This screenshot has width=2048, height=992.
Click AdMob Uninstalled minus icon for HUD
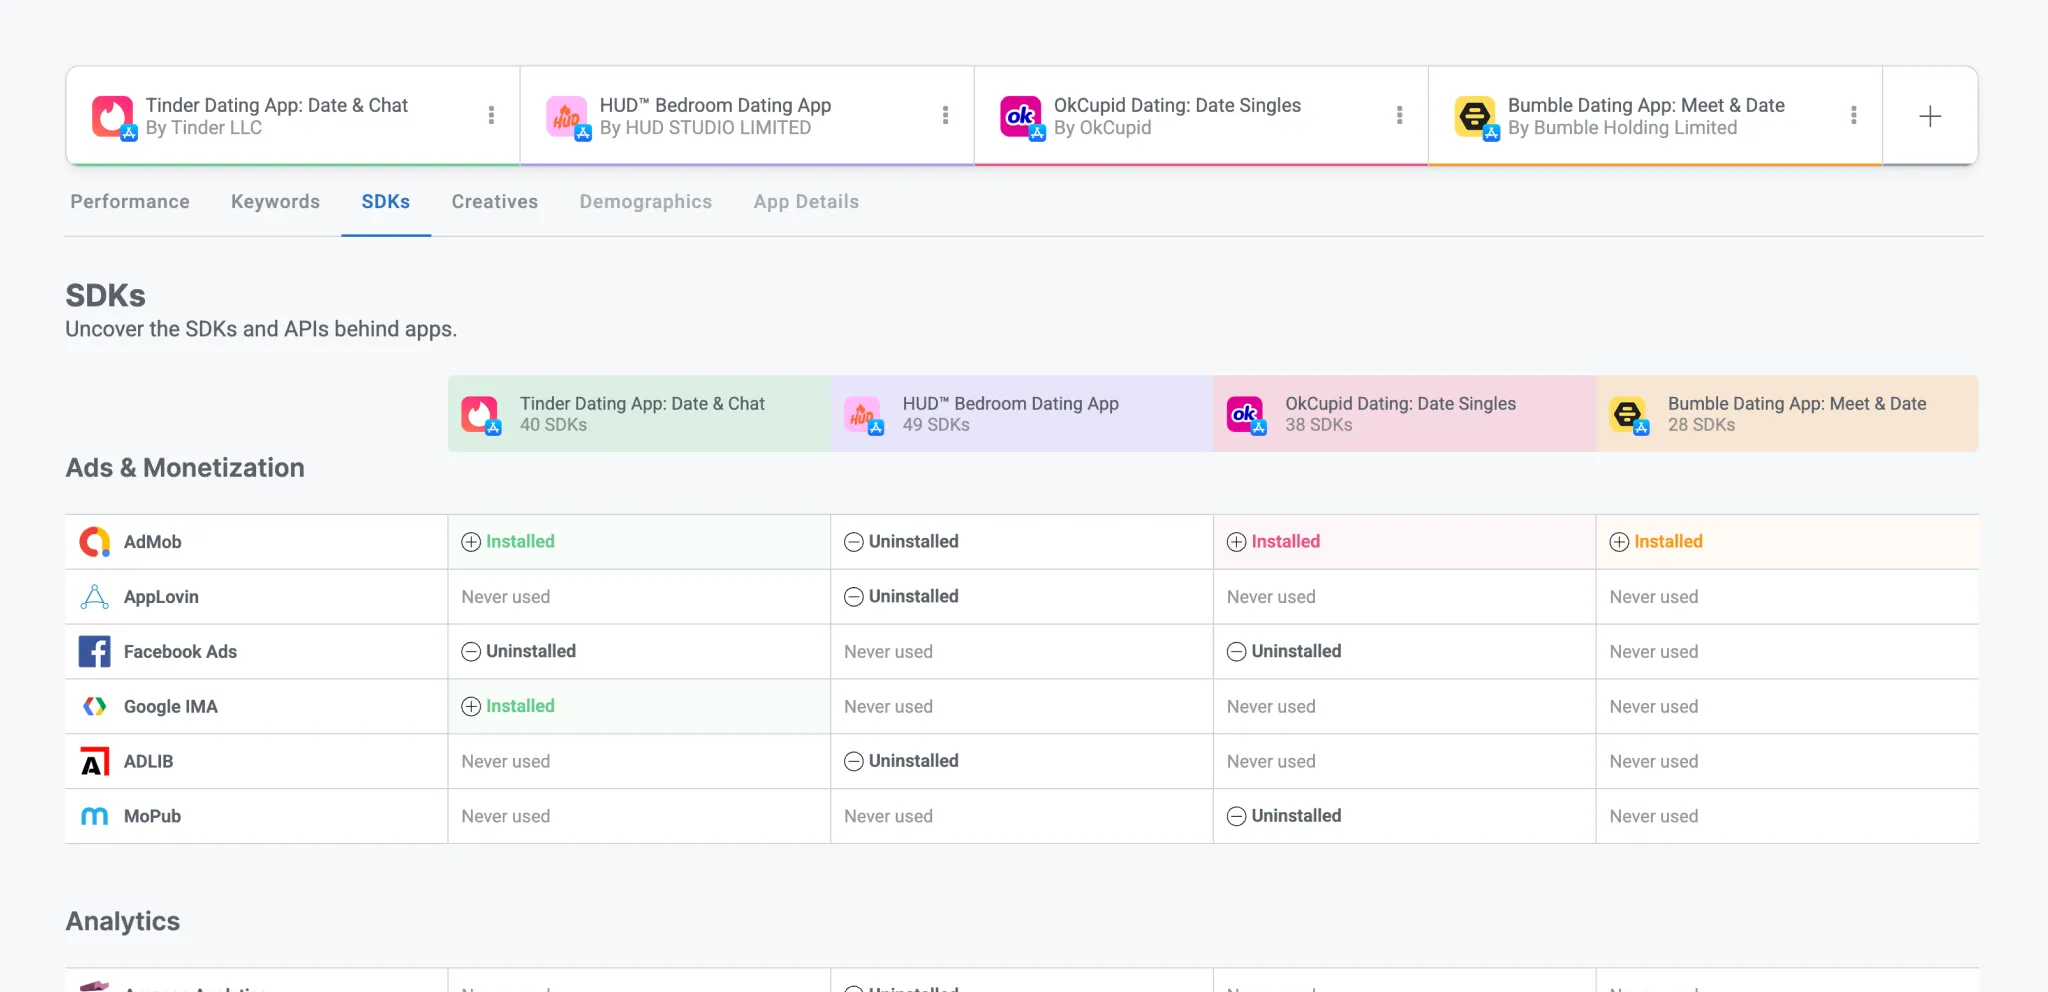(x=854, y=542)
